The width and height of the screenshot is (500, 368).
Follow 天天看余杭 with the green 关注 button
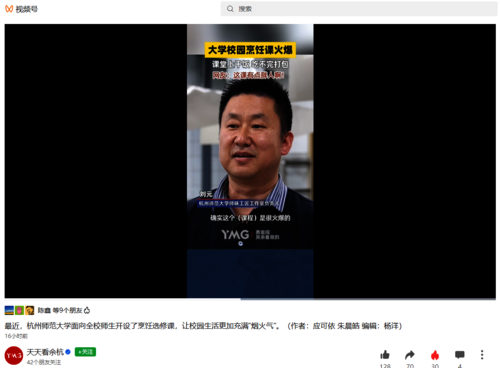85,352
